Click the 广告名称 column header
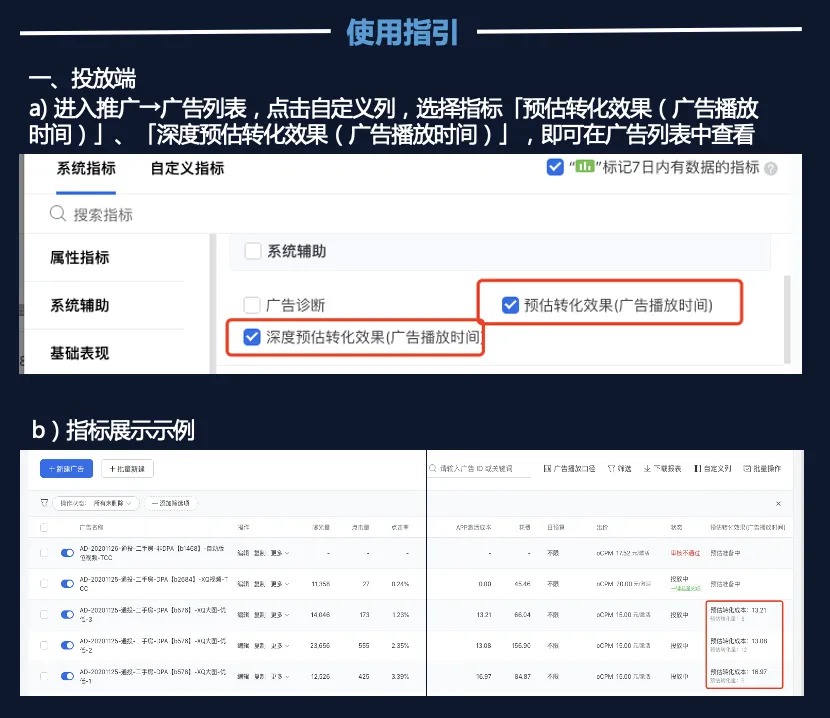Screen dimensions: 830x718 point(91,527)
